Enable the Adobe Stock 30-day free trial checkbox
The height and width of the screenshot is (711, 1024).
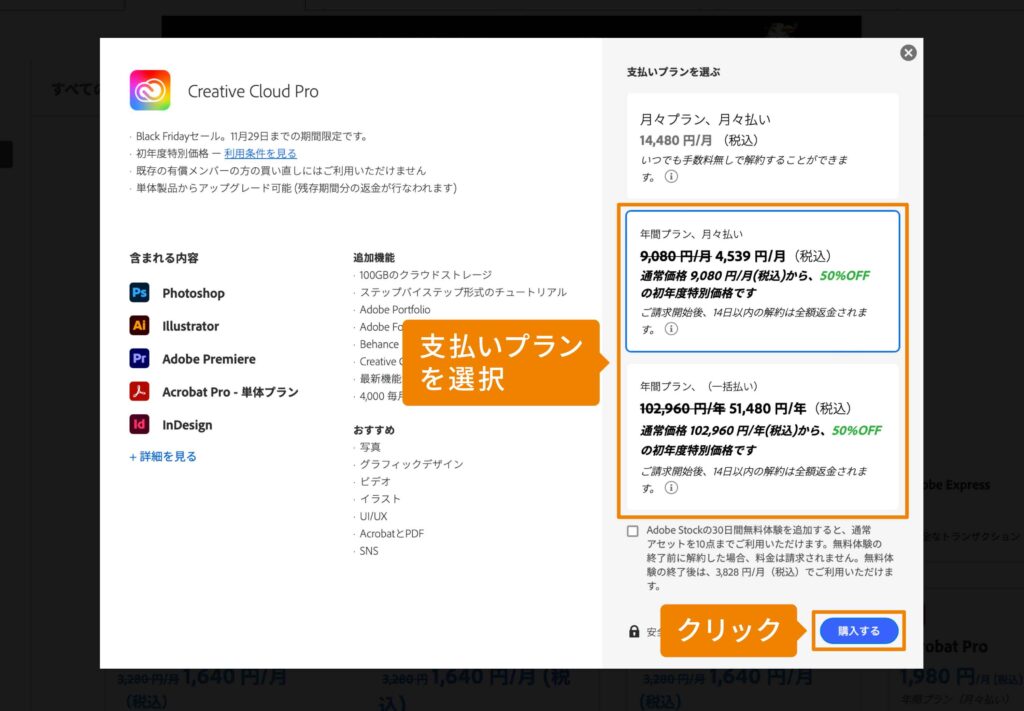[x=633, y=531]
